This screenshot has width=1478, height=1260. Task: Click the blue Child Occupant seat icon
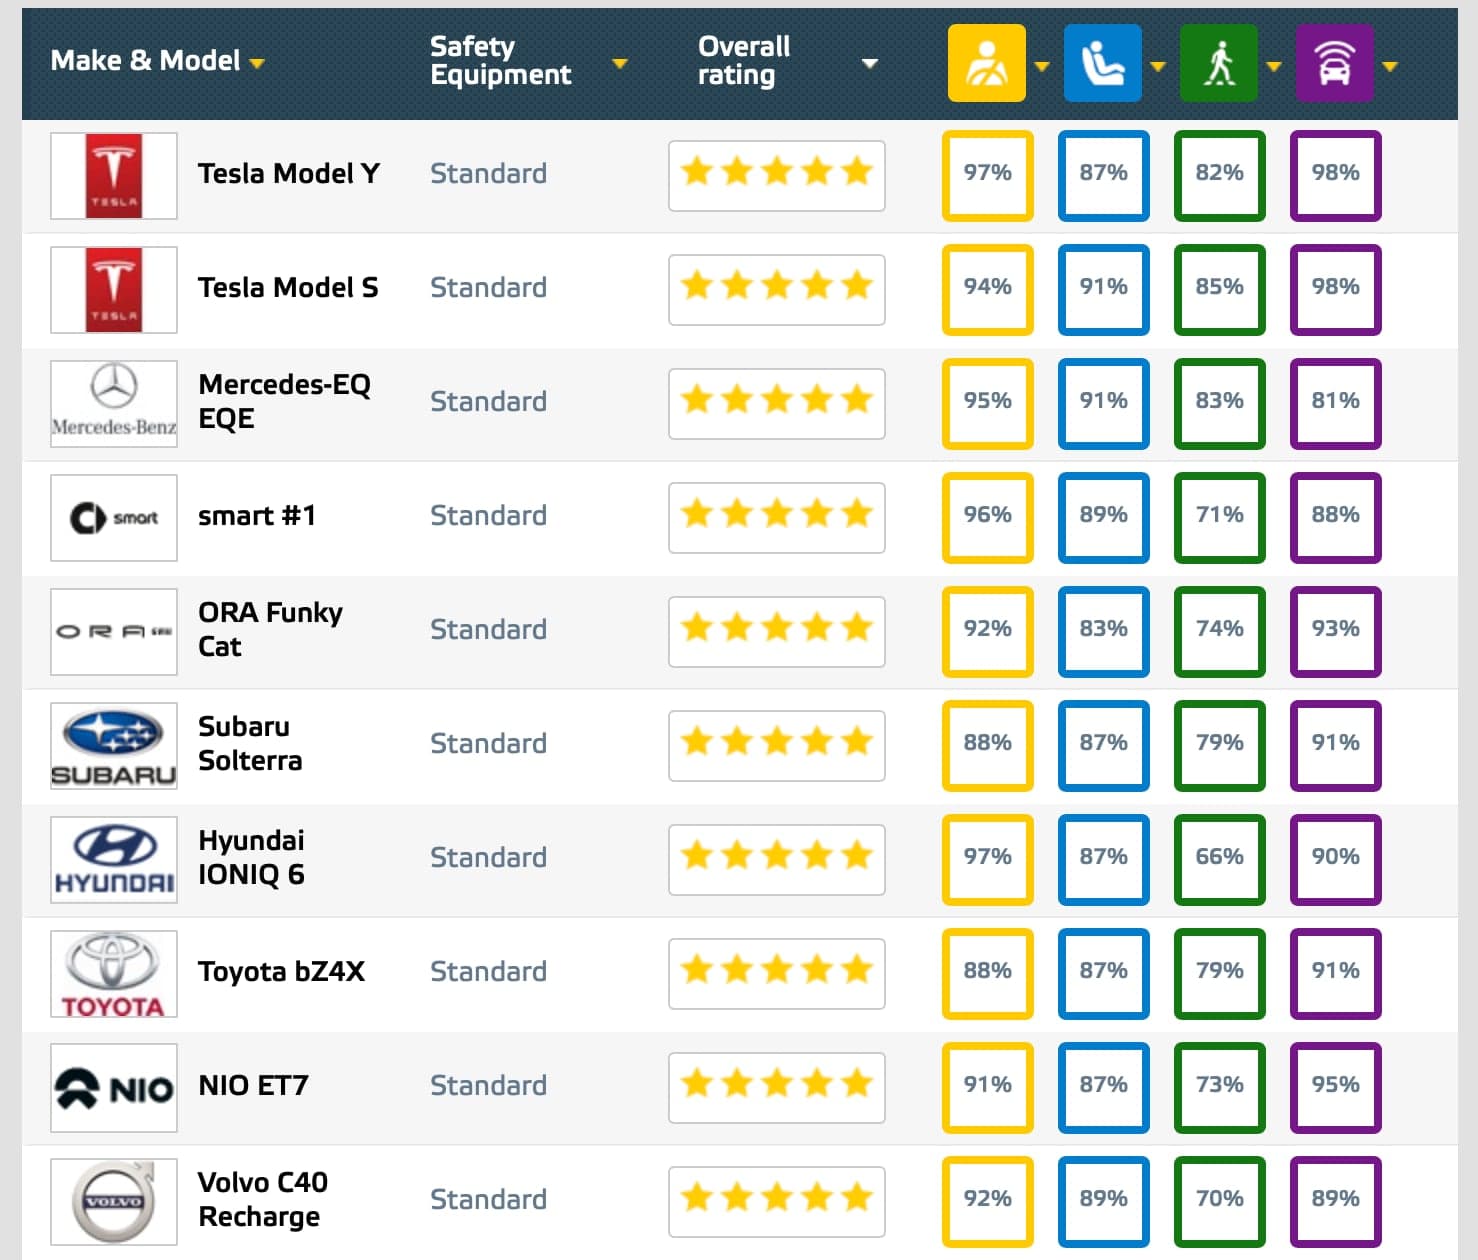(x=1102, y=63)
